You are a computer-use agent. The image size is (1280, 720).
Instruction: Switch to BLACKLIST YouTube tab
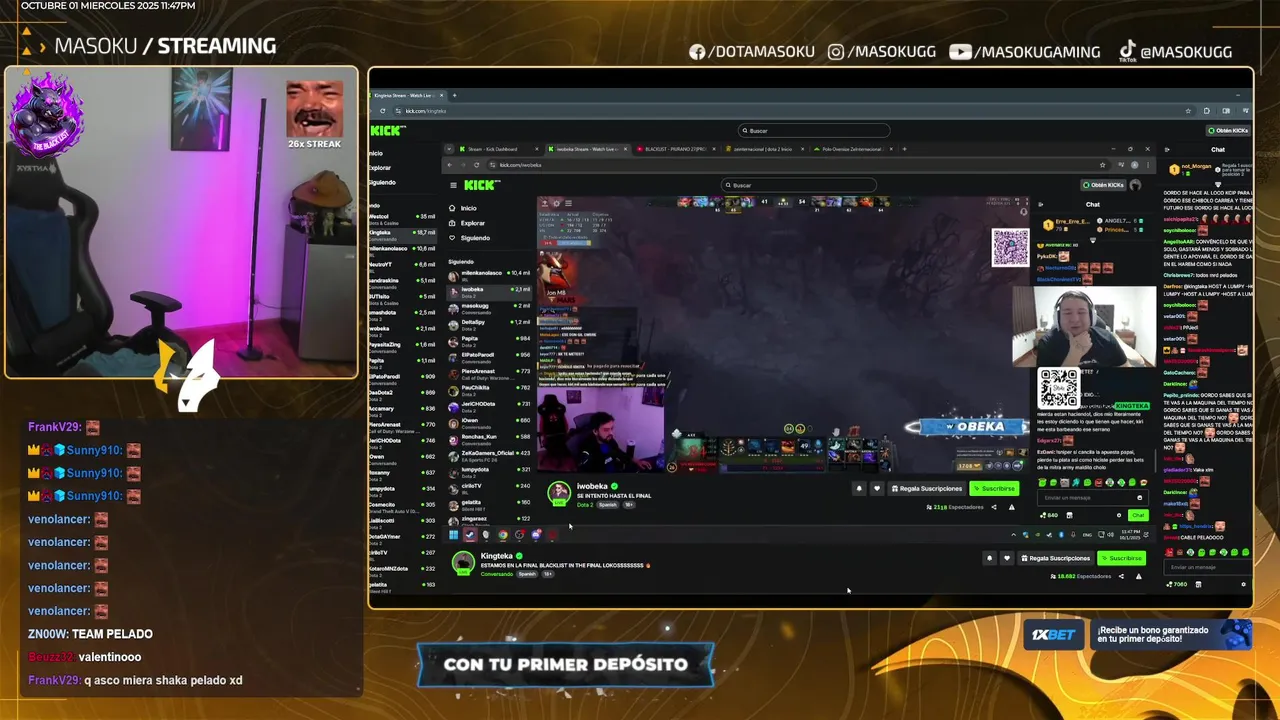coord(676,149)
